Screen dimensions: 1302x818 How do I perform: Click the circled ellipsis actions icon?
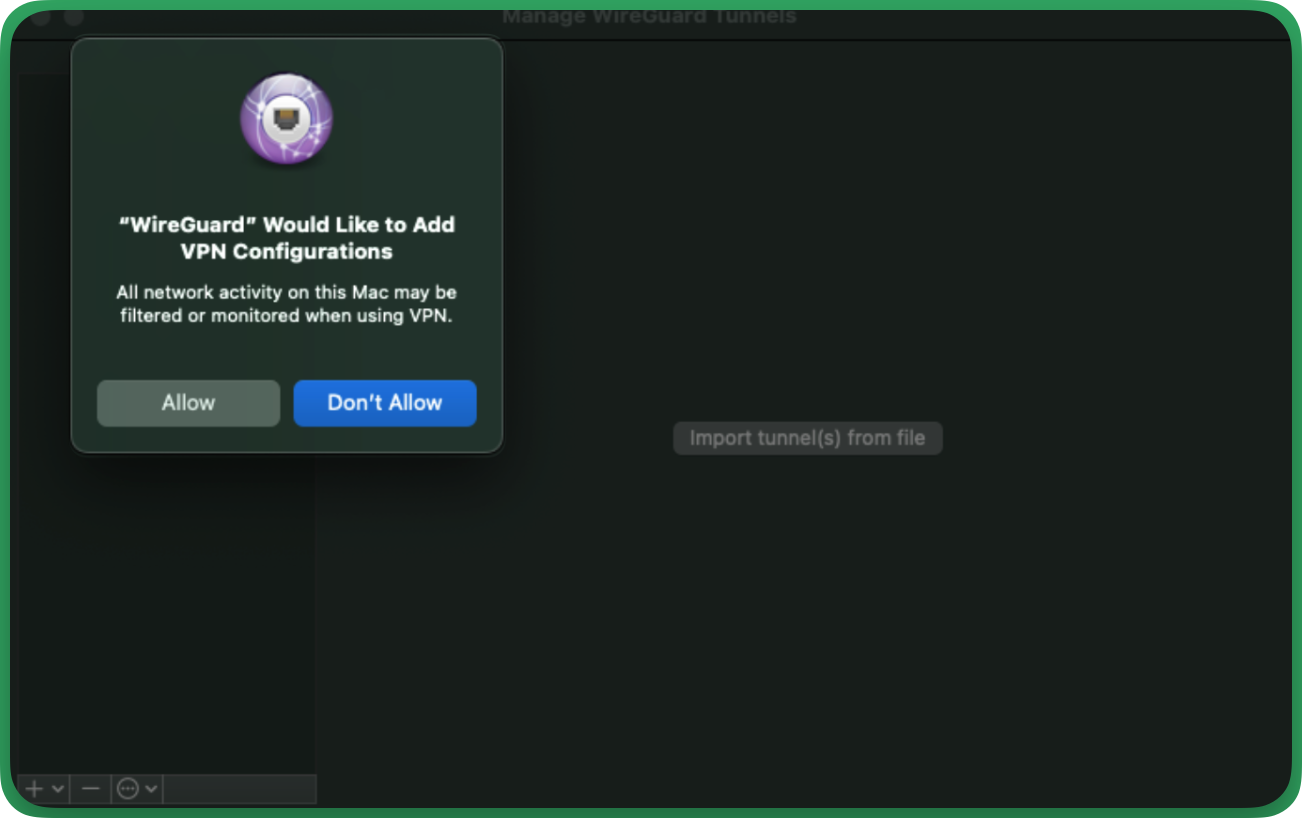click(127, 789)
